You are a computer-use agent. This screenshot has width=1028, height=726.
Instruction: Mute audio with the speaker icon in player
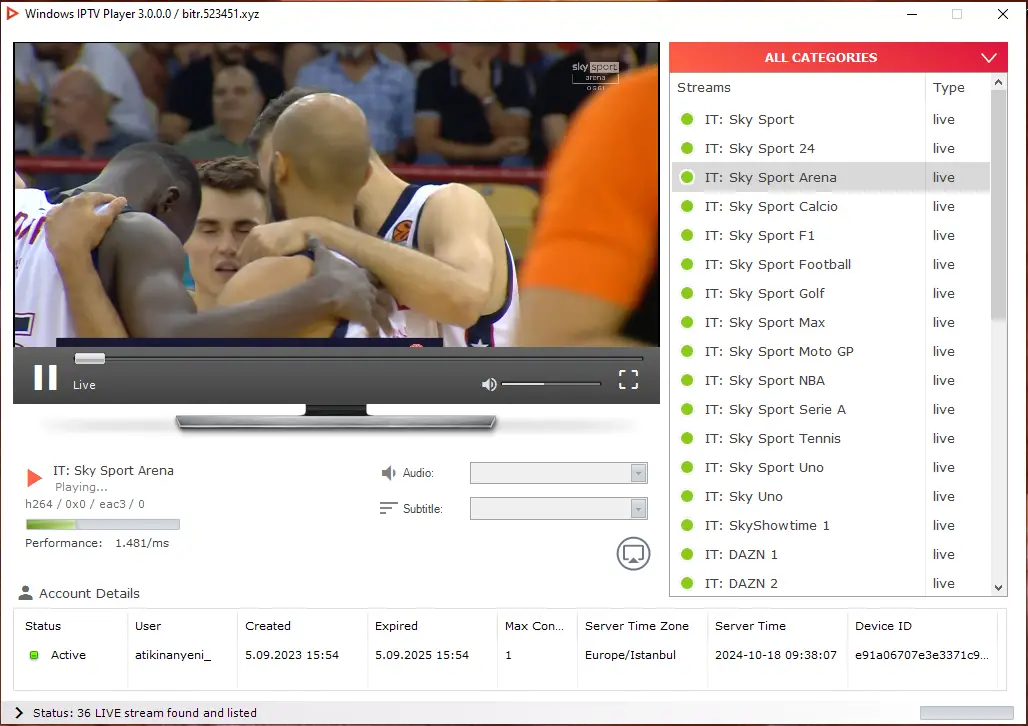489,384
